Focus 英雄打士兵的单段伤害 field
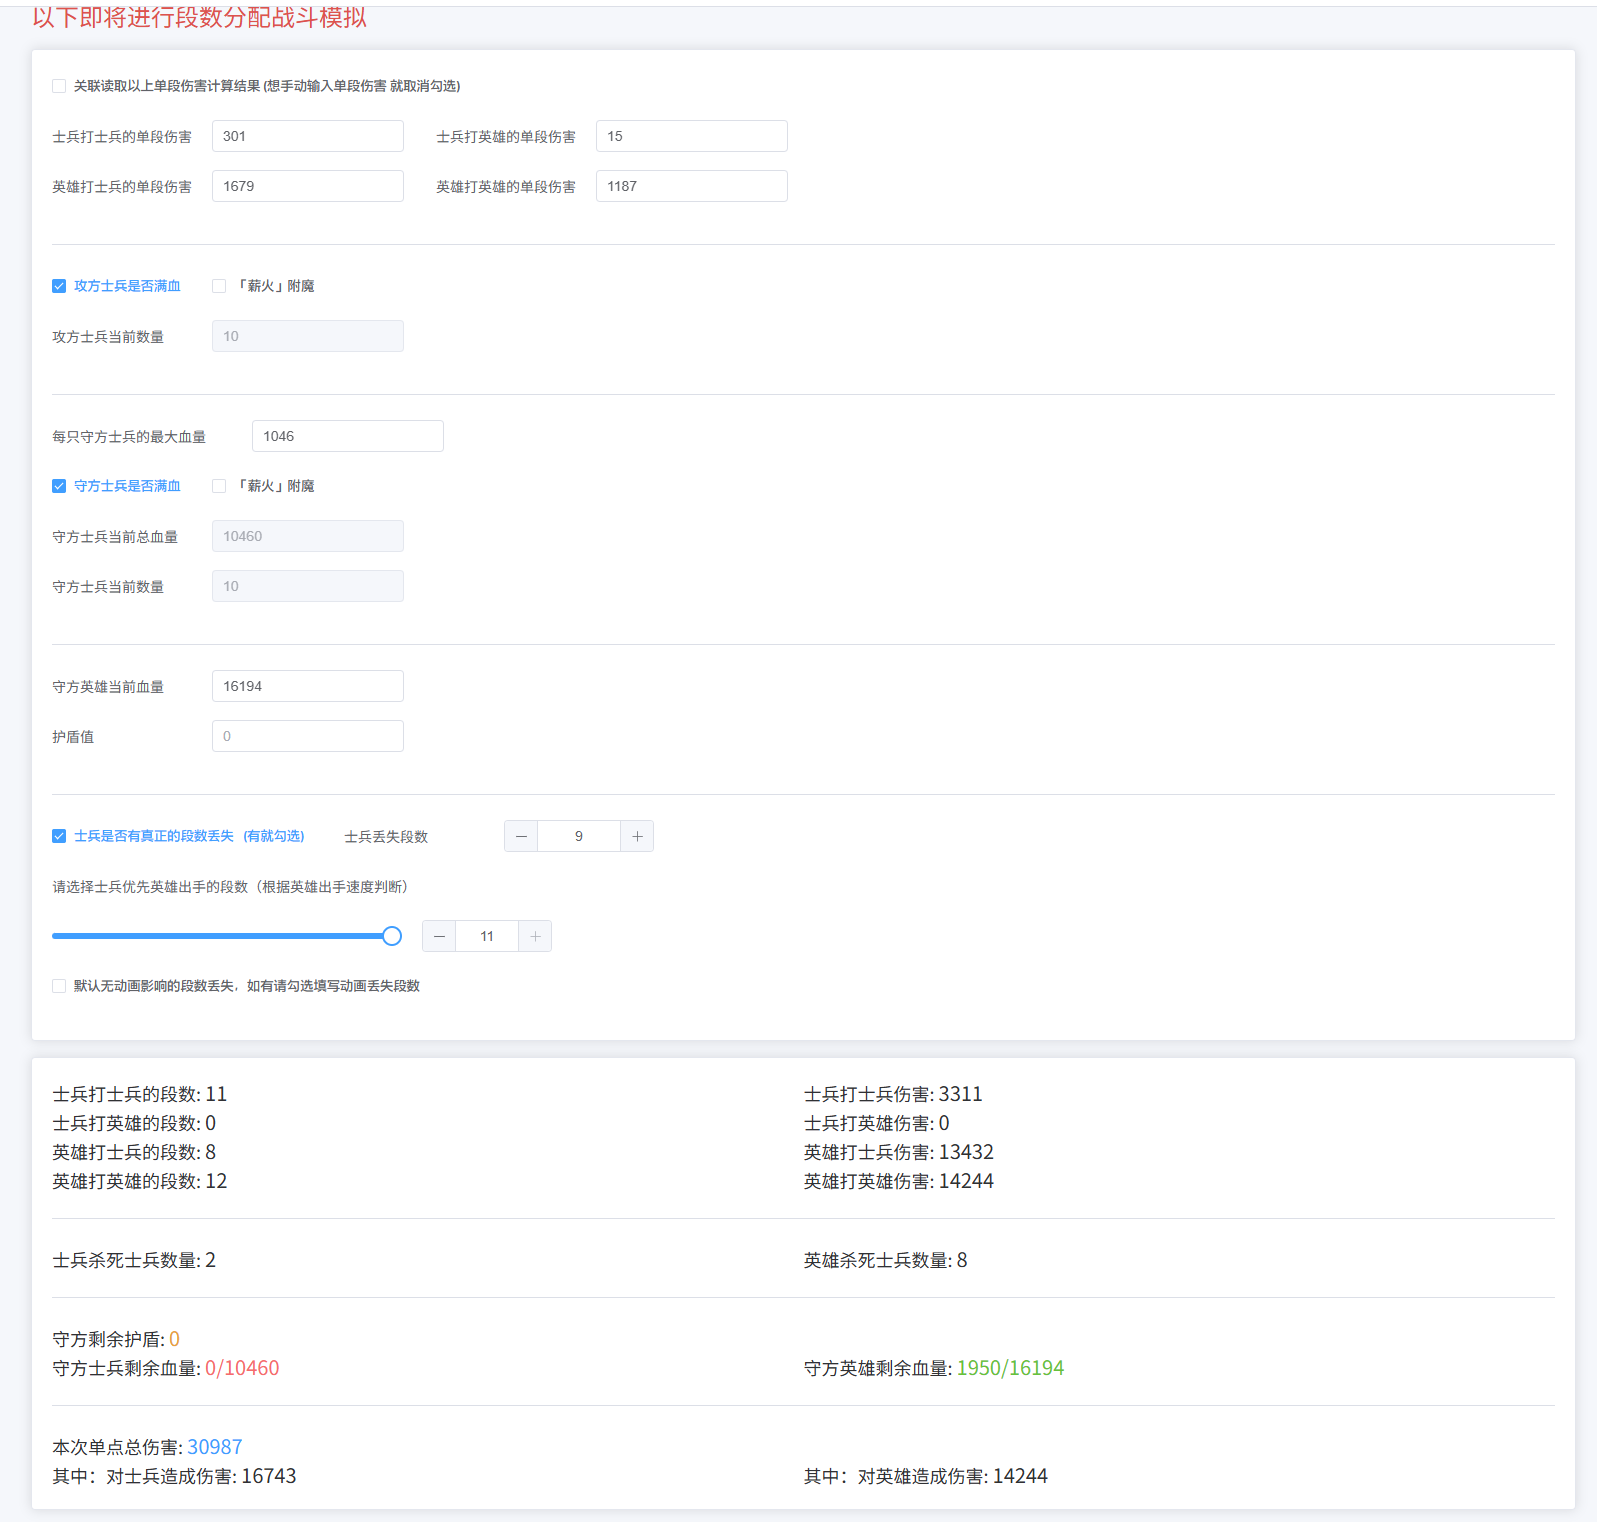Screen dimensions: 1597x1522 pos(308,186)
